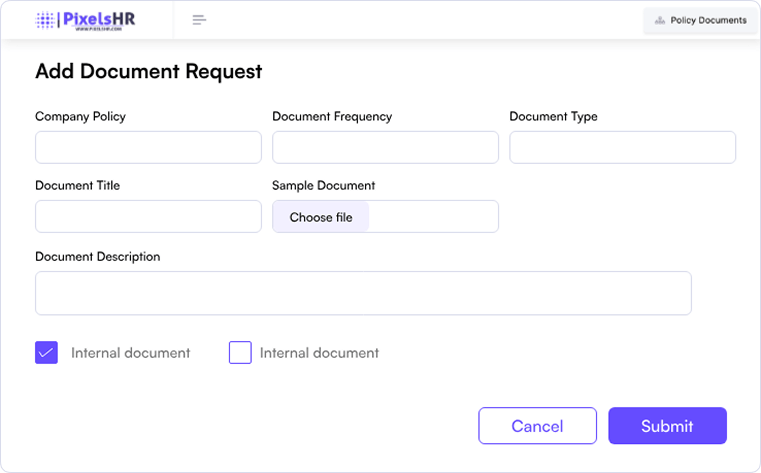
Task: Click inside the Document Description text area
Action: pyautogui.click(x=363, y=293)
